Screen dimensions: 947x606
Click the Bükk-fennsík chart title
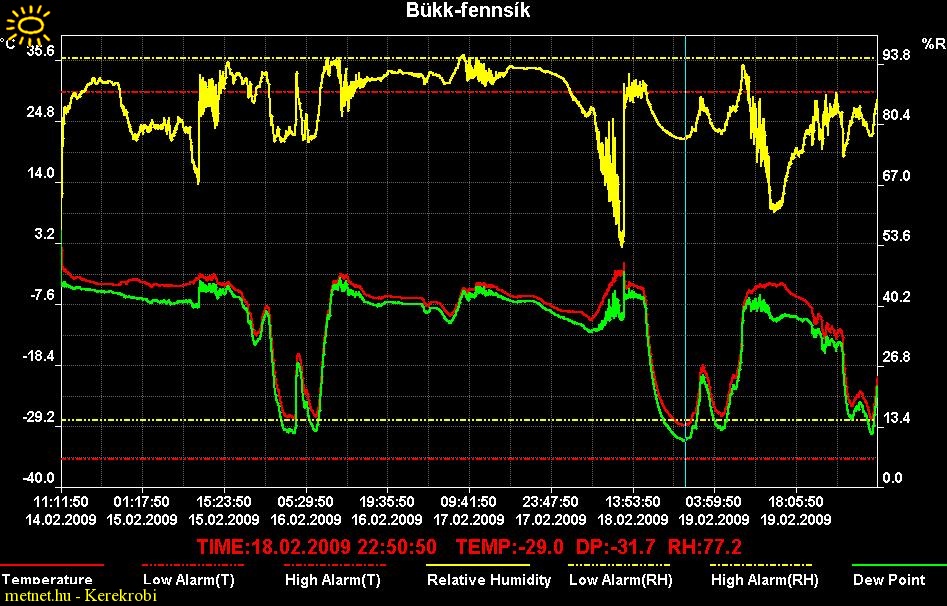pos(468,11)
